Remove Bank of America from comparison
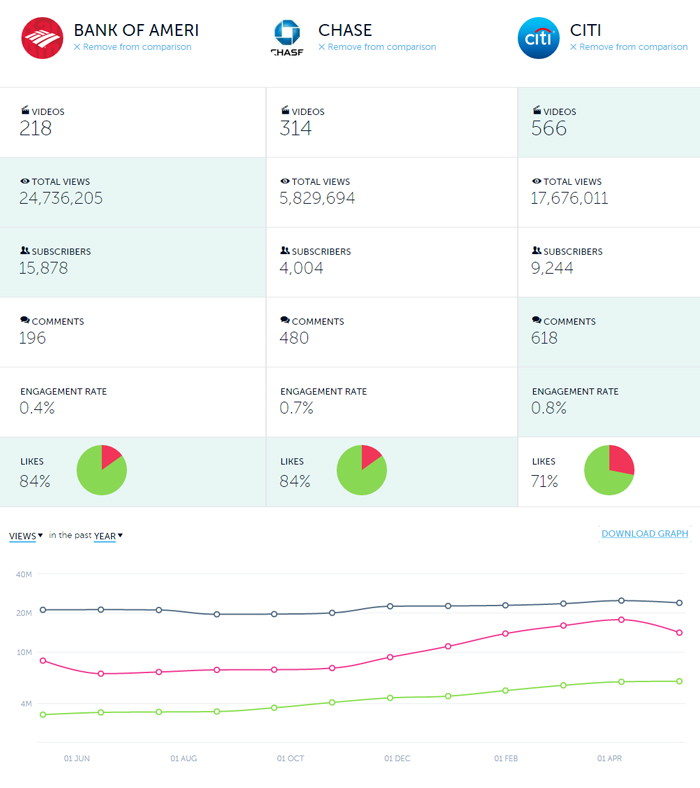The image size is (700, 788). tap(133, 47)
